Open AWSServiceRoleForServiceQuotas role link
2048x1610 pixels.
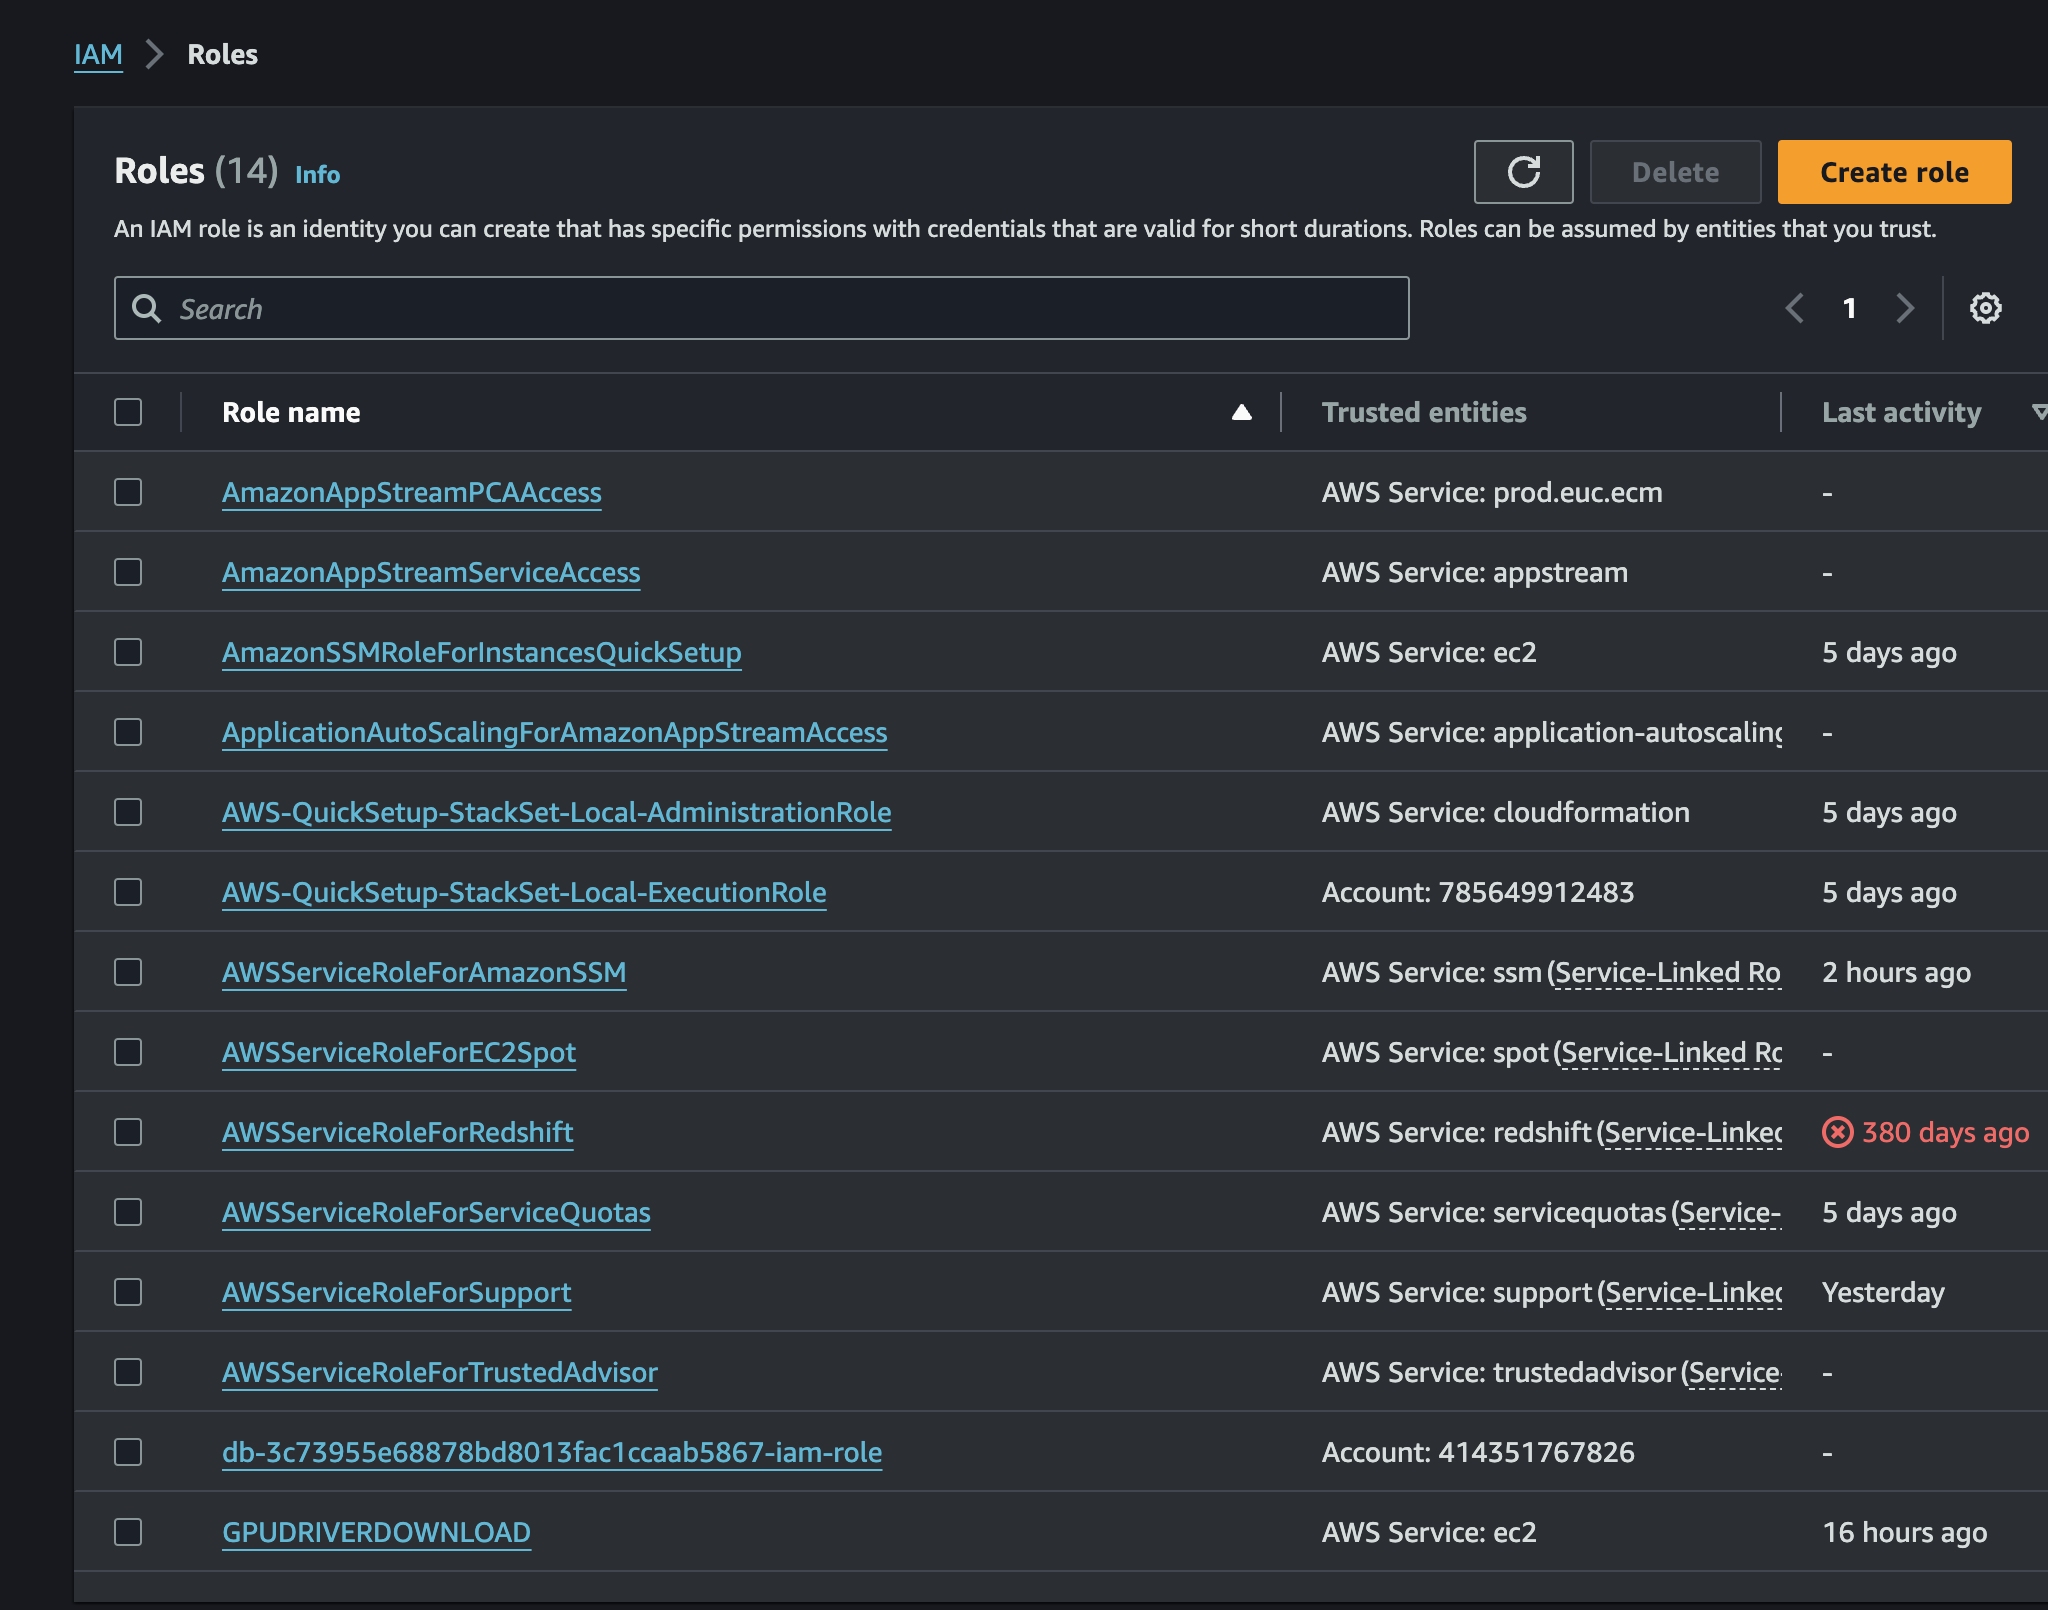(x=436, y=1212)
